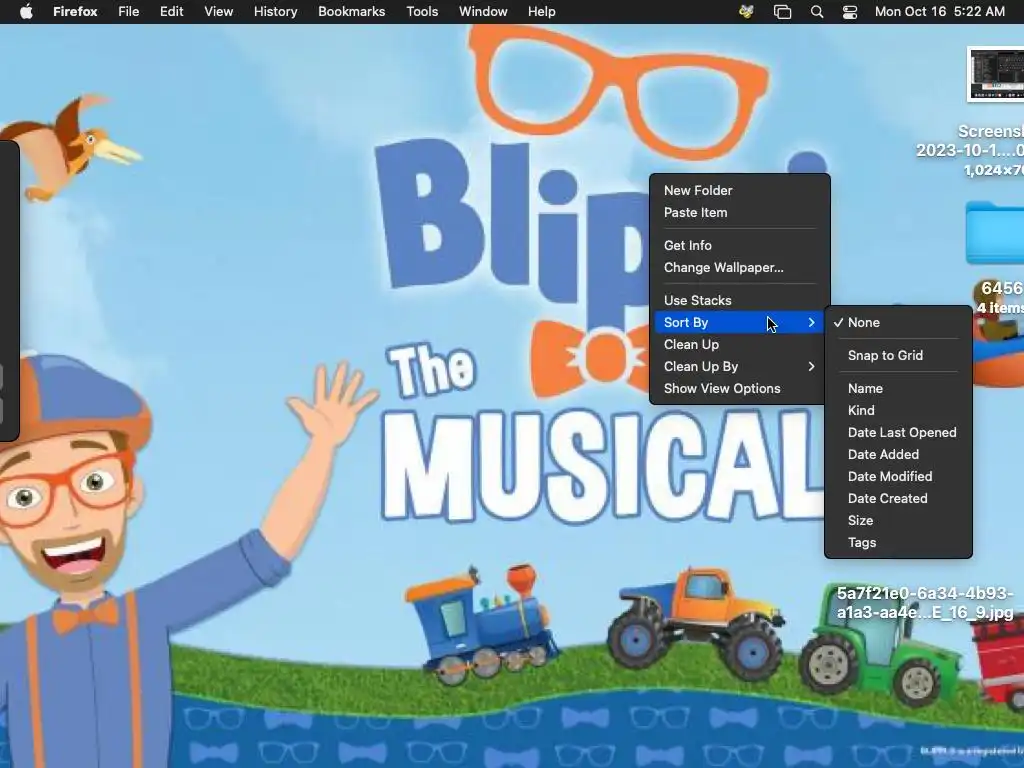Open Spotlight search magnifier icon
This screenshot has width=1024, height=768.
(x=817, y=12)
